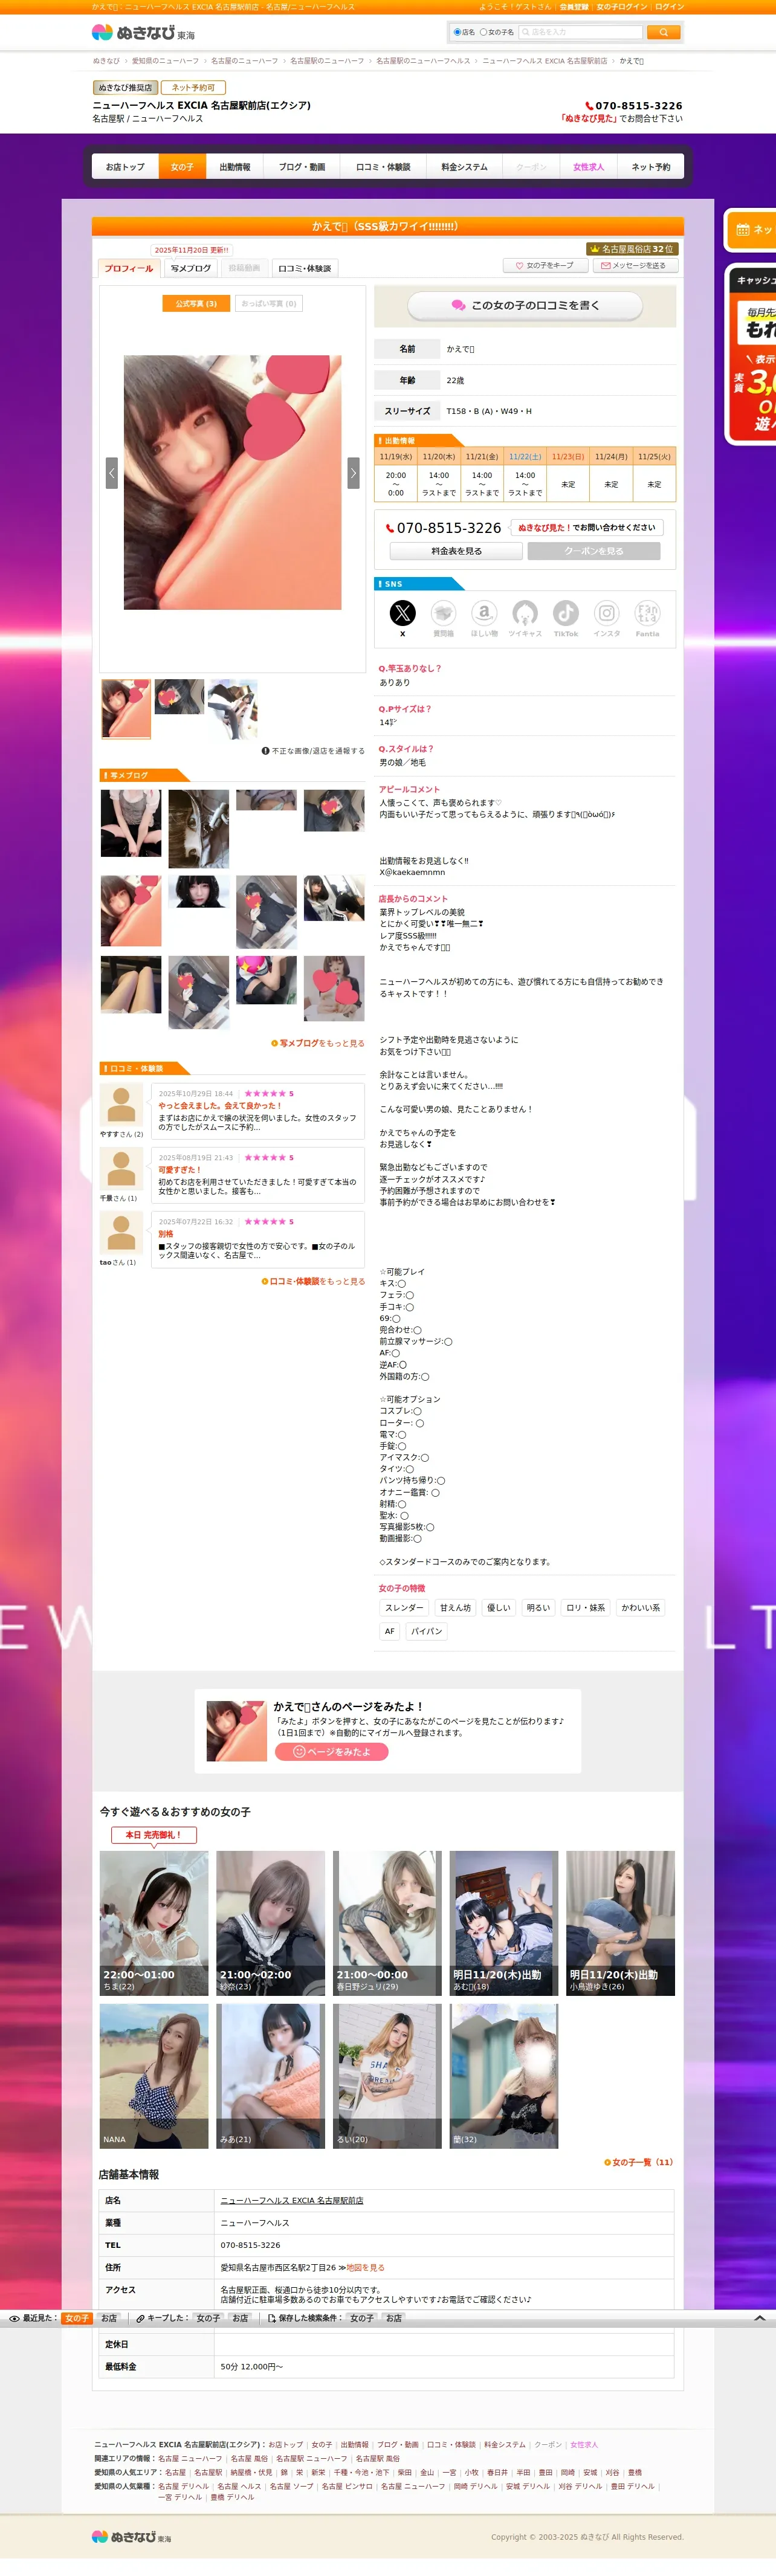Viewport: 776px width, 2576px height.
Task: Click the 名古屋風俗店 32位 crown rank badge
Action: 631,249
